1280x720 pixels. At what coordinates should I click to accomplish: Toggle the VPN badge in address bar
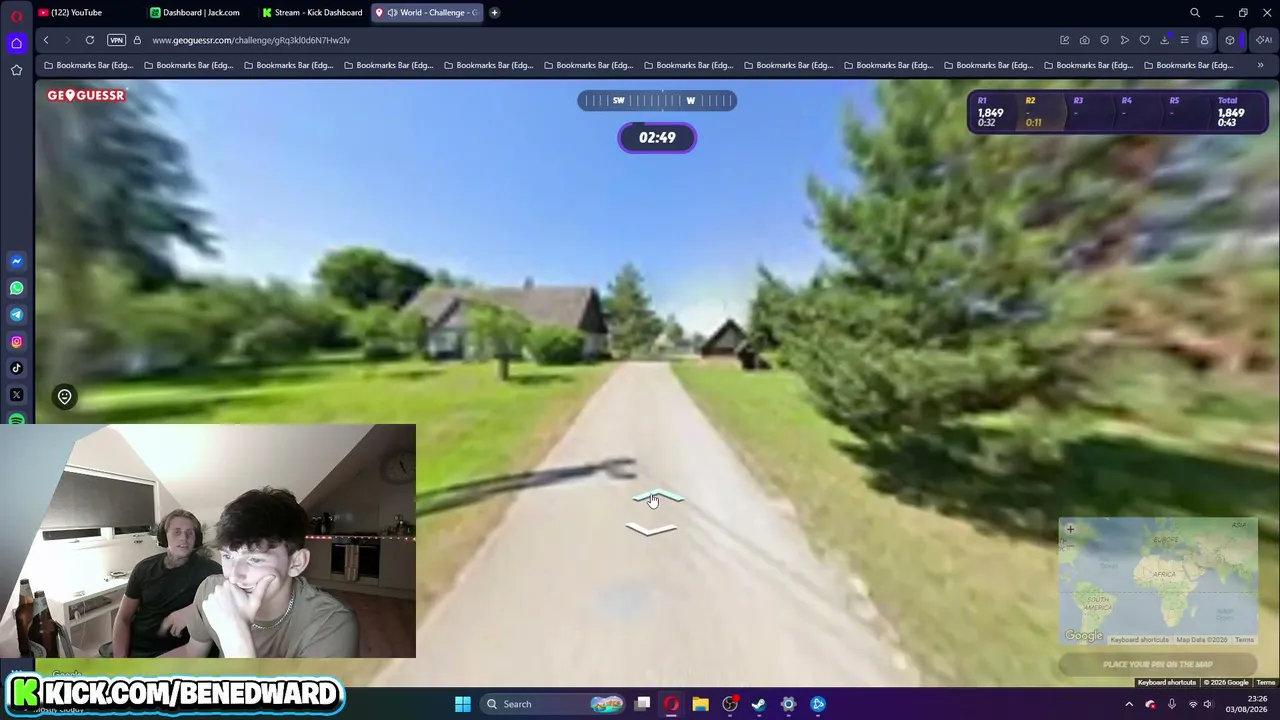click(116, 40)
